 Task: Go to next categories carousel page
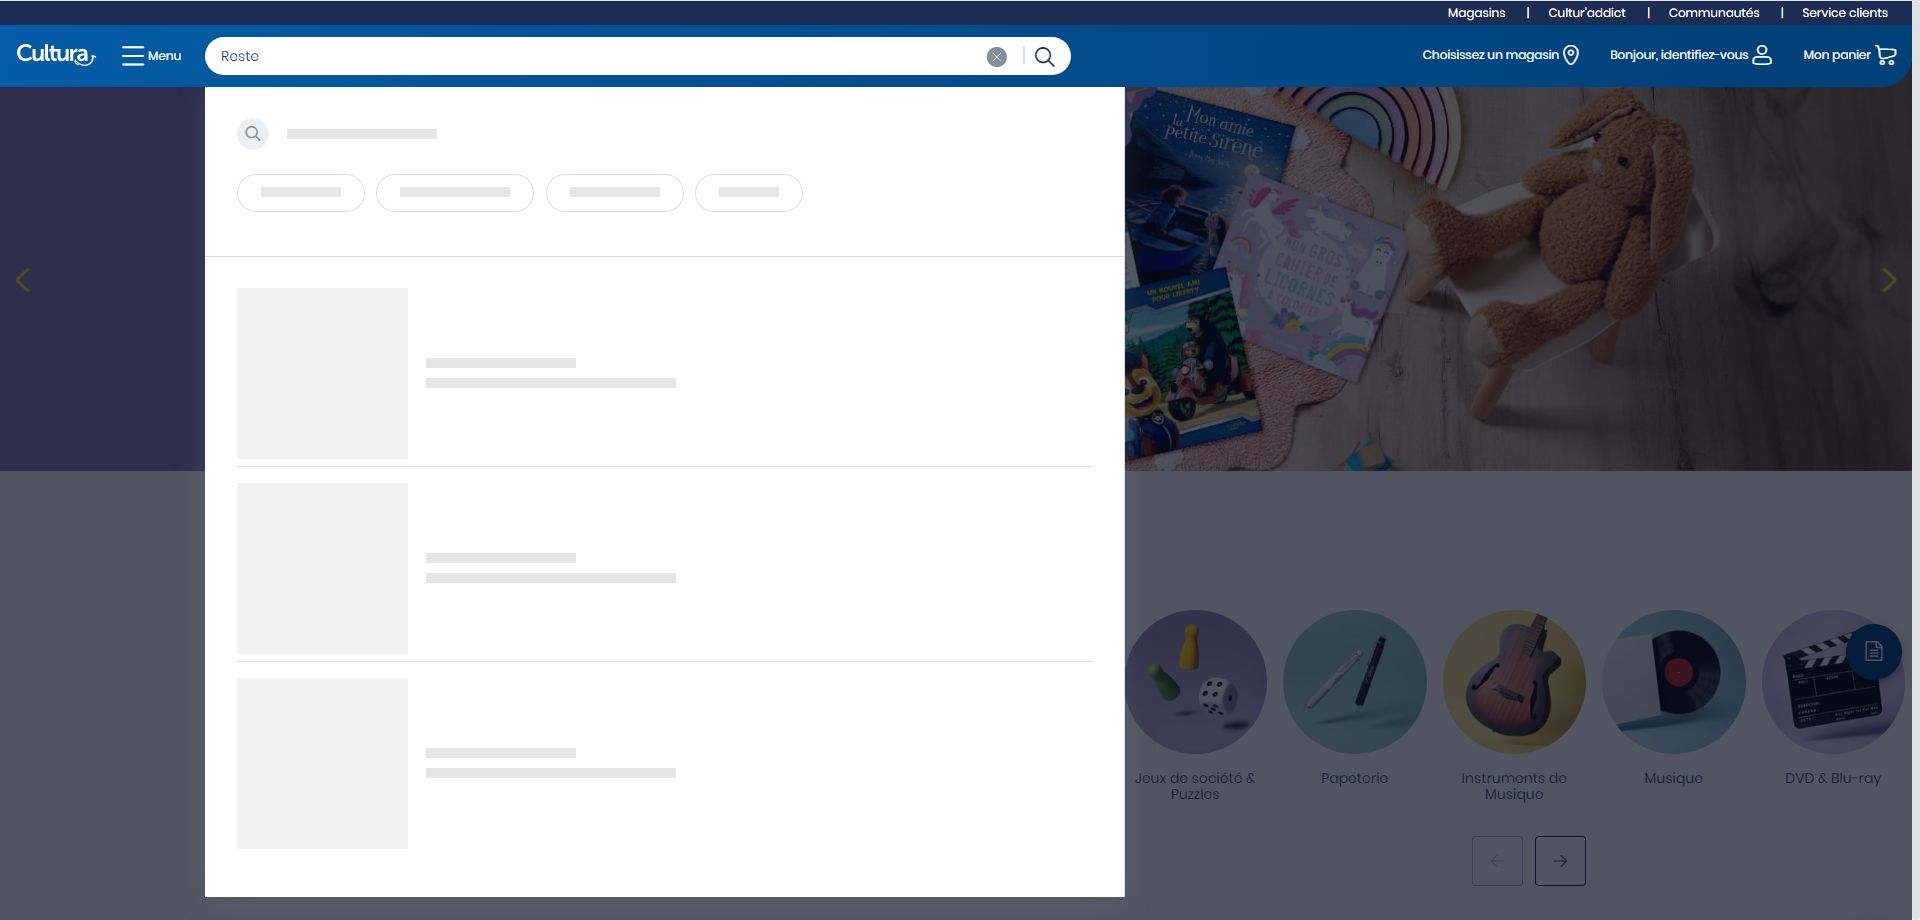point(1560,861)
